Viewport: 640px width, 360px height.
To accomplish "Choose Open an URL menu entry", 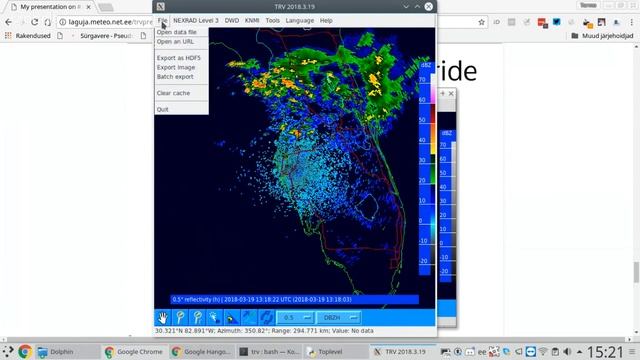I will pyautogui.click(x=181, y=42).
